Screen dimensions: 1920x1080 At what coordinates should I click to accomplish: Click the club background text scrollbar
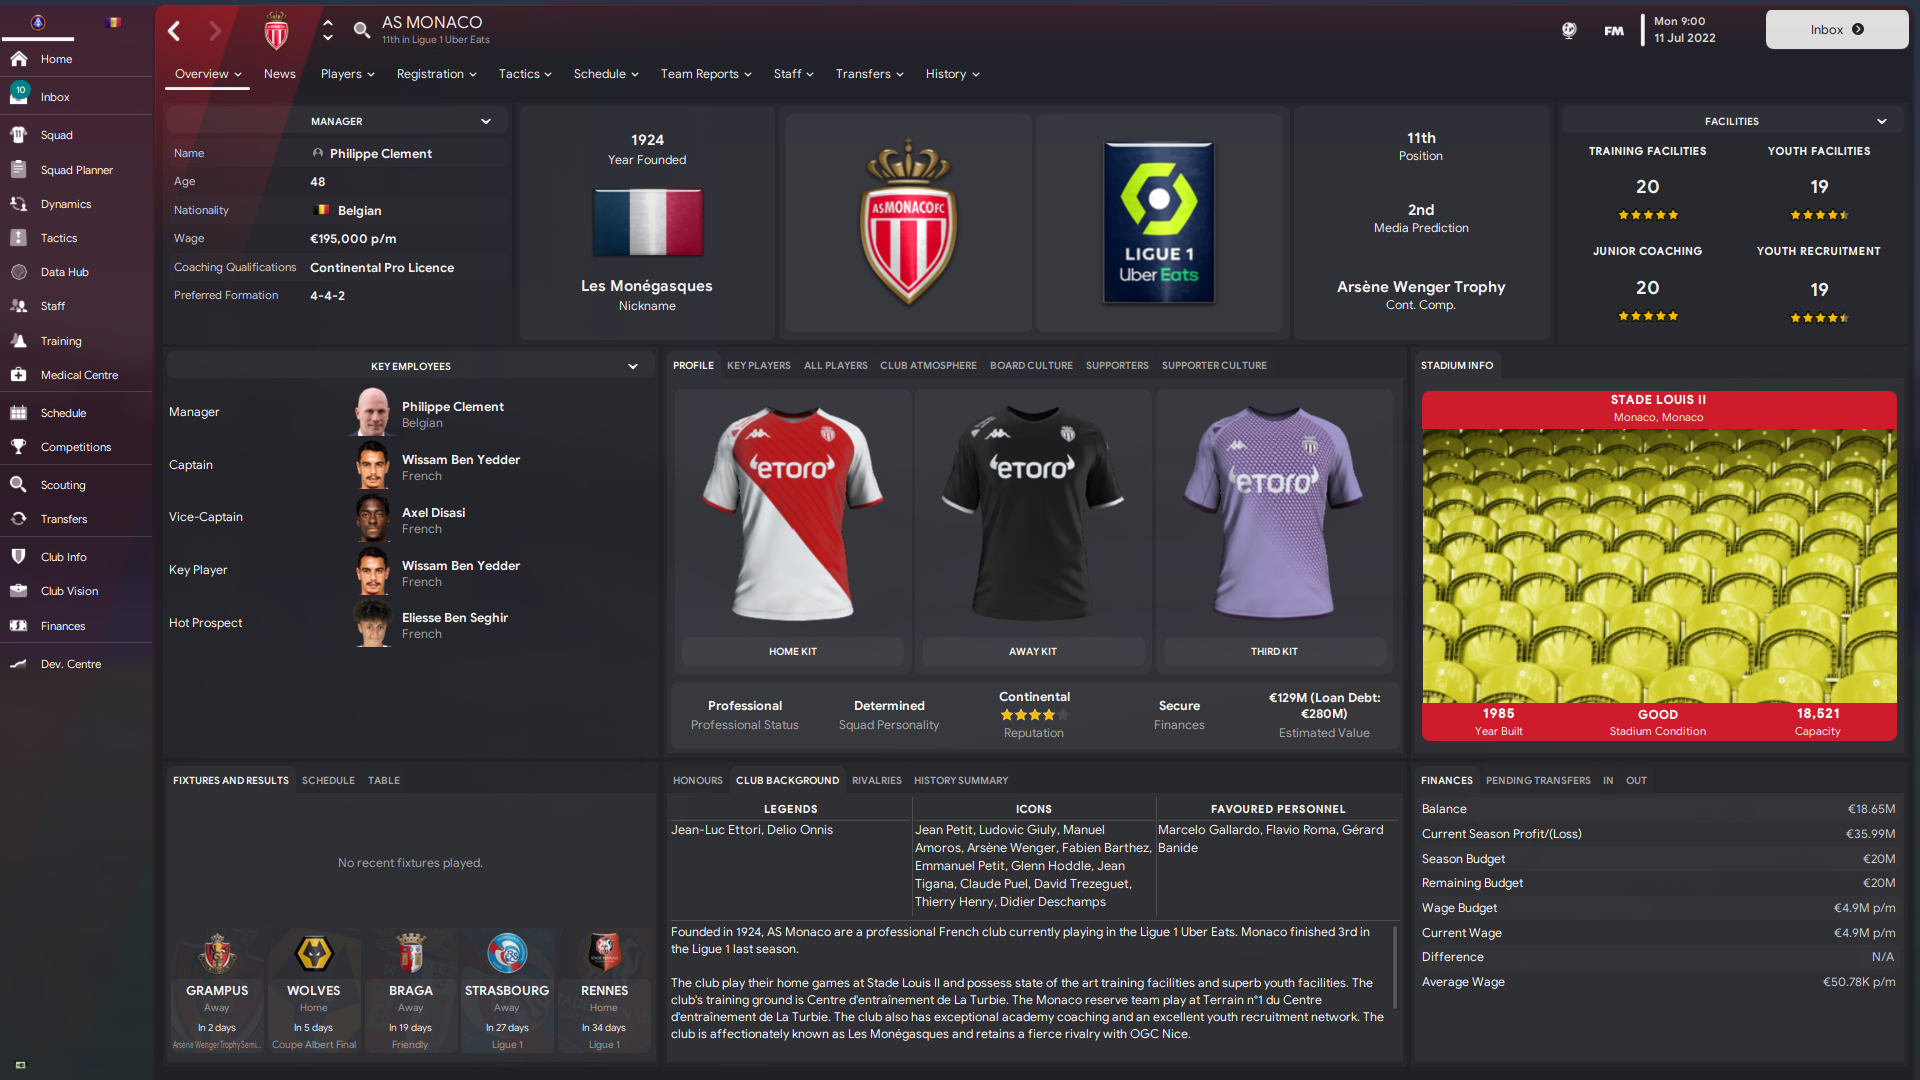pos(1395,967)
